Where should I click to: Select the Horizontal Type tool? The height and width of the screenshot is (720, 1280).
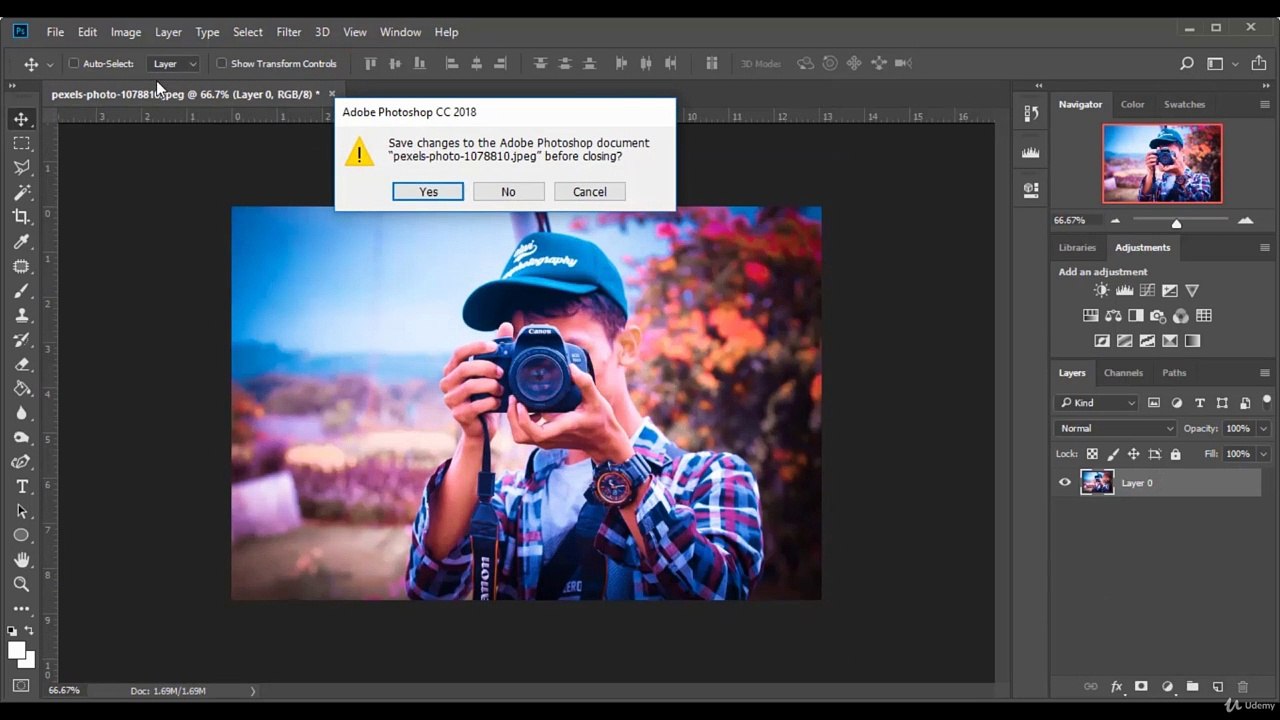[22, 487]
